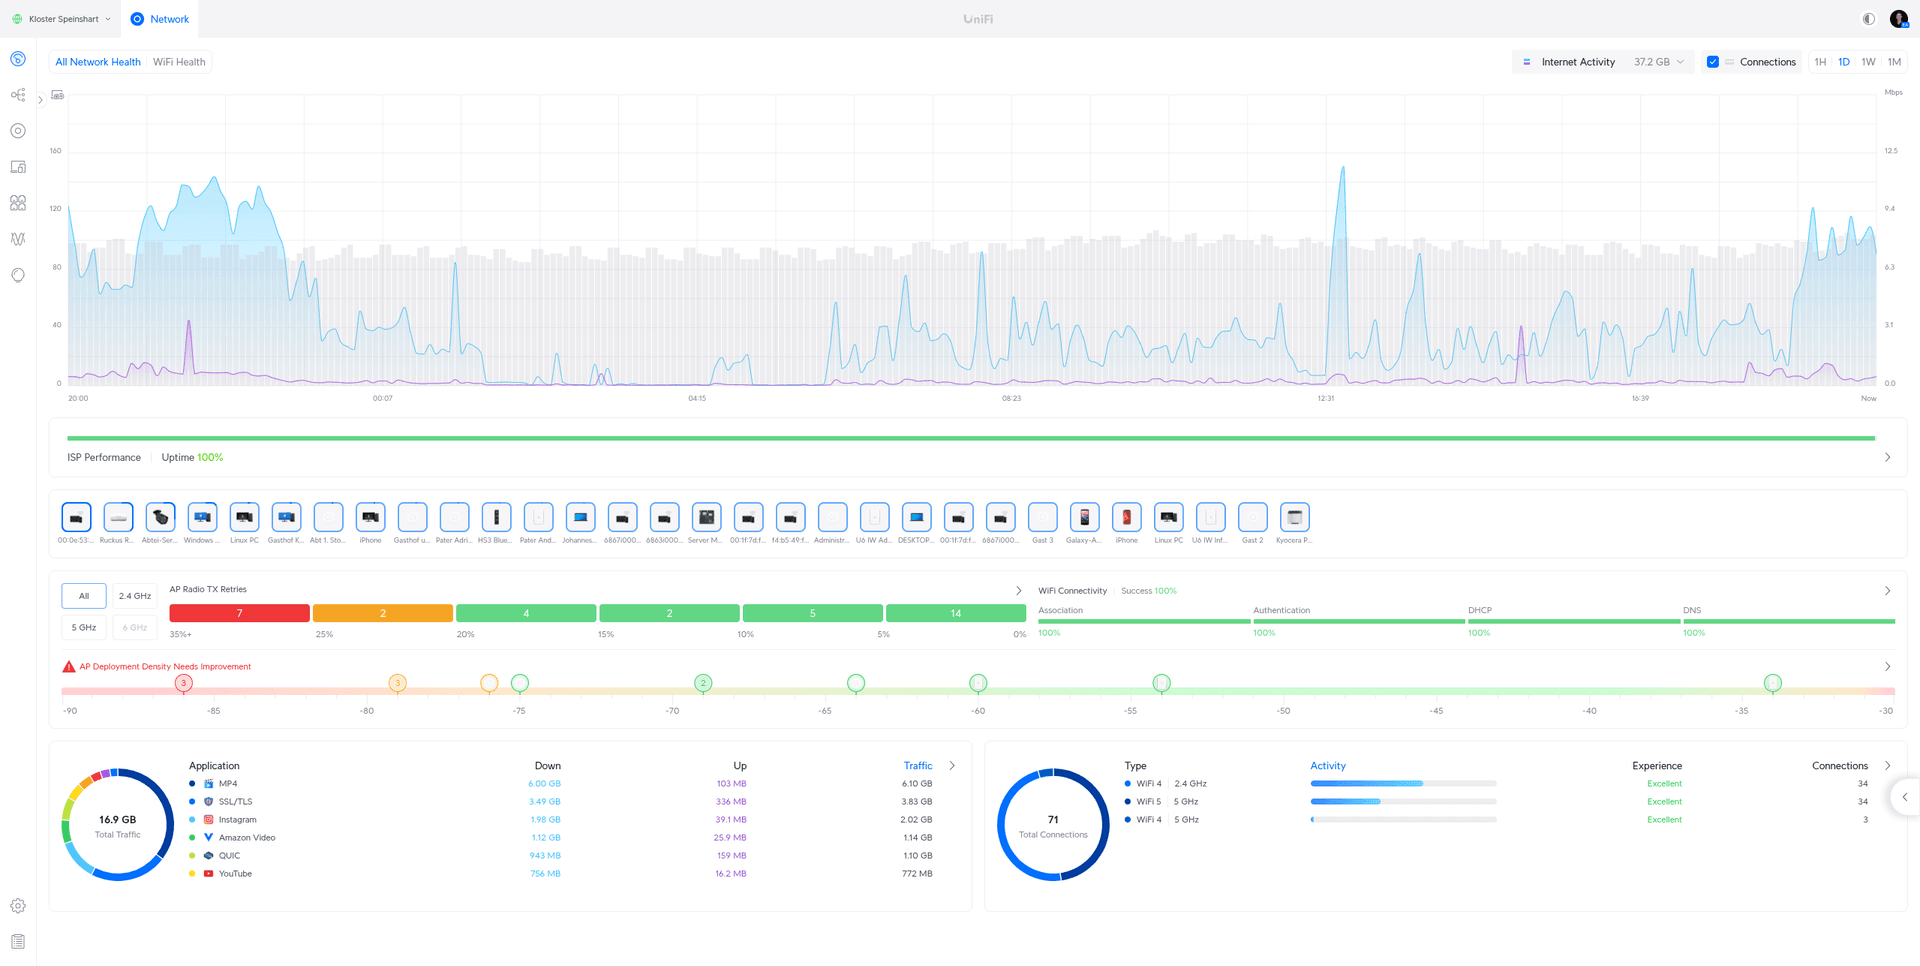
Task: Click the green retries bar showing 14
Action: (956, 613)
